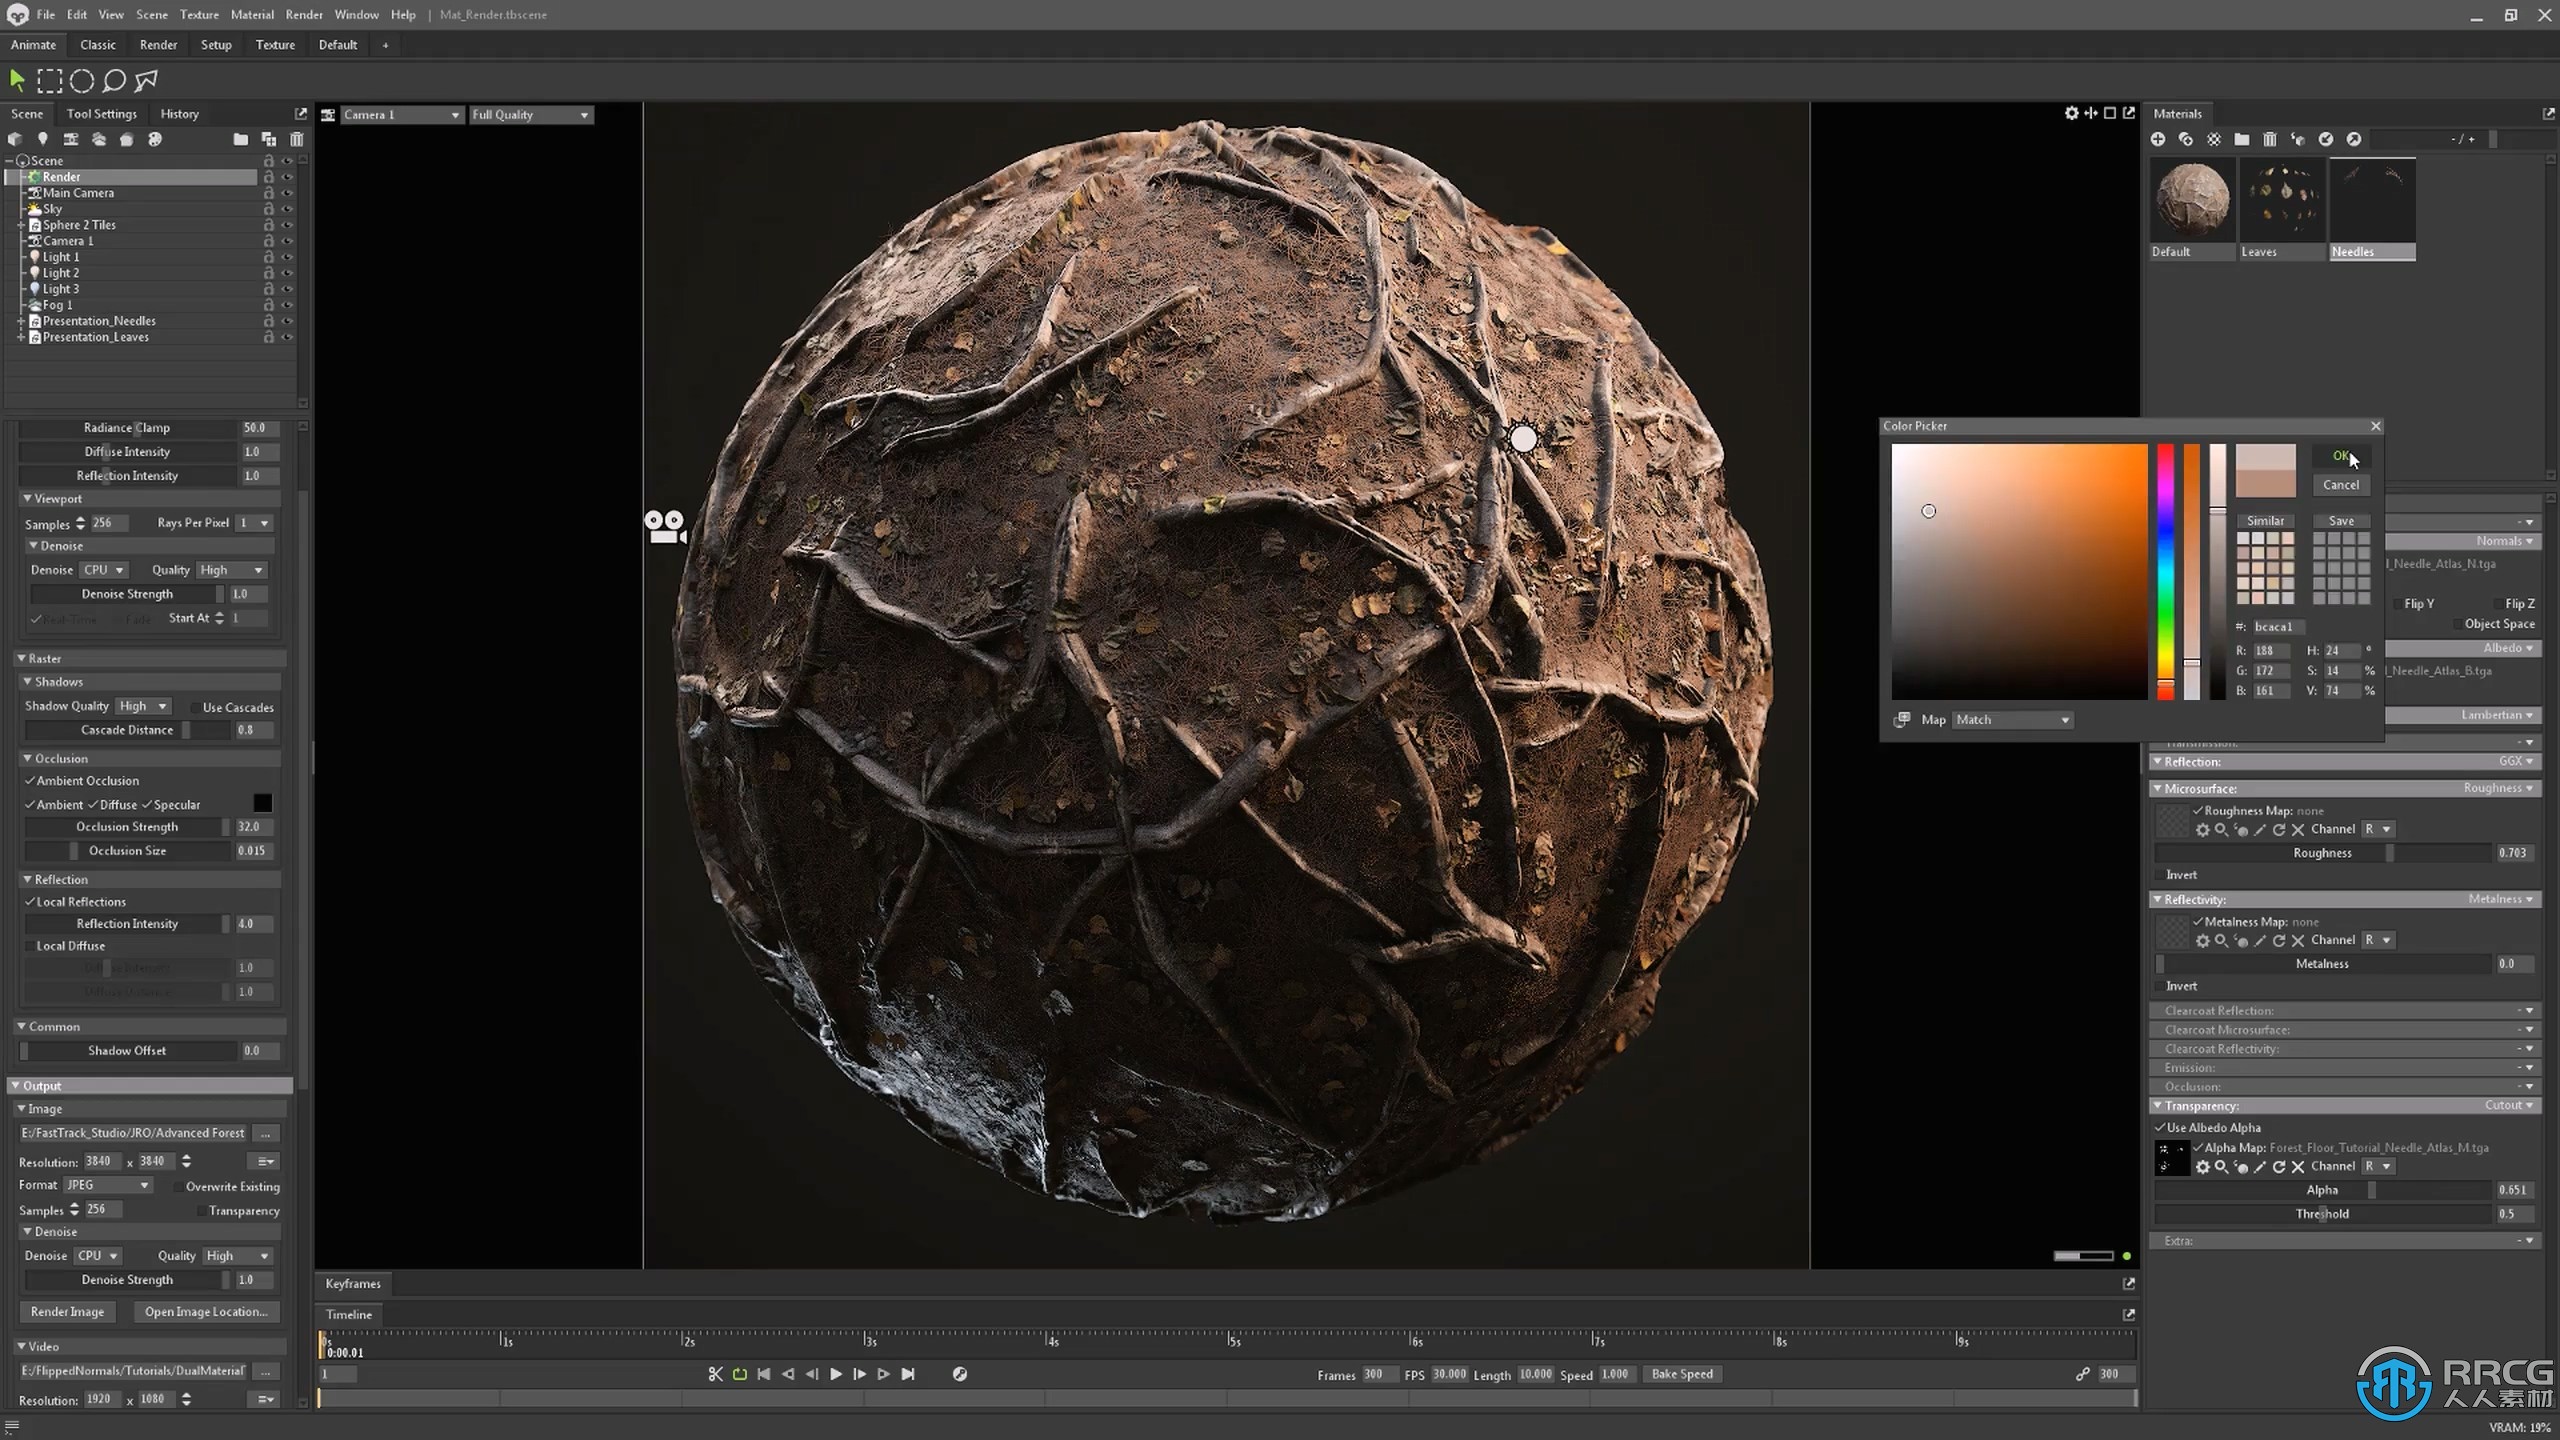The width and height of the screenshot is (2560, 1440).
Task: Open Roughness Map settings gear
Action: click(2202, 830)
